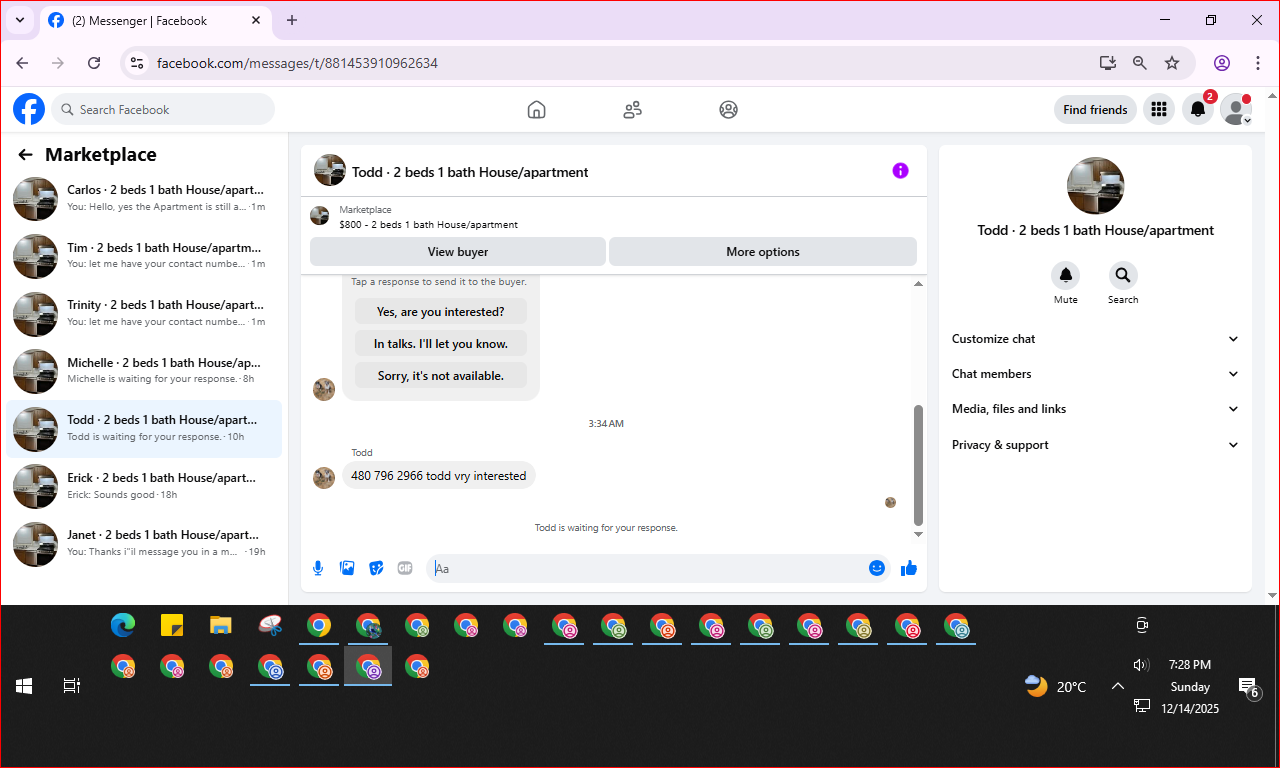Screen dimensions: 1280x768
Task: Expand the Chat members section
Action: point(1095,374)
